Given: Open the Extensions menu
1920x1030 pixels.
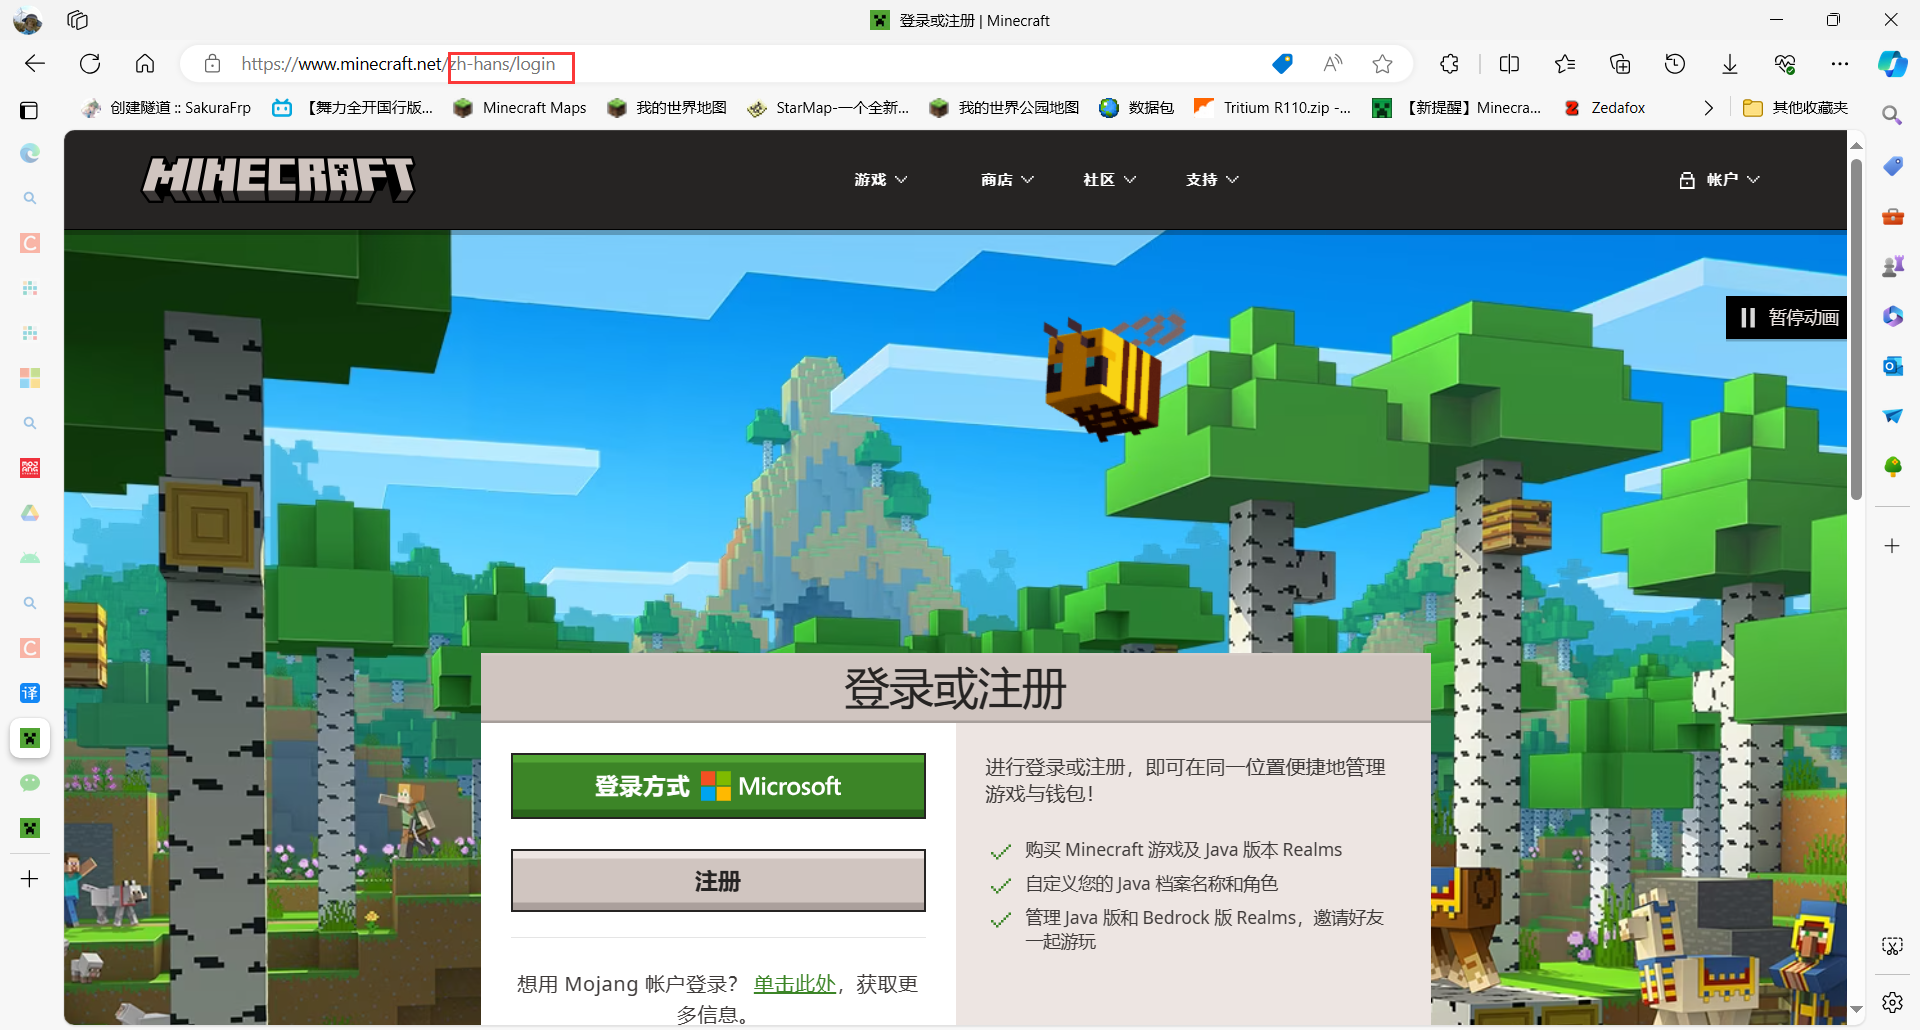Looking at the screenshot, I should tap(1449, 64).
